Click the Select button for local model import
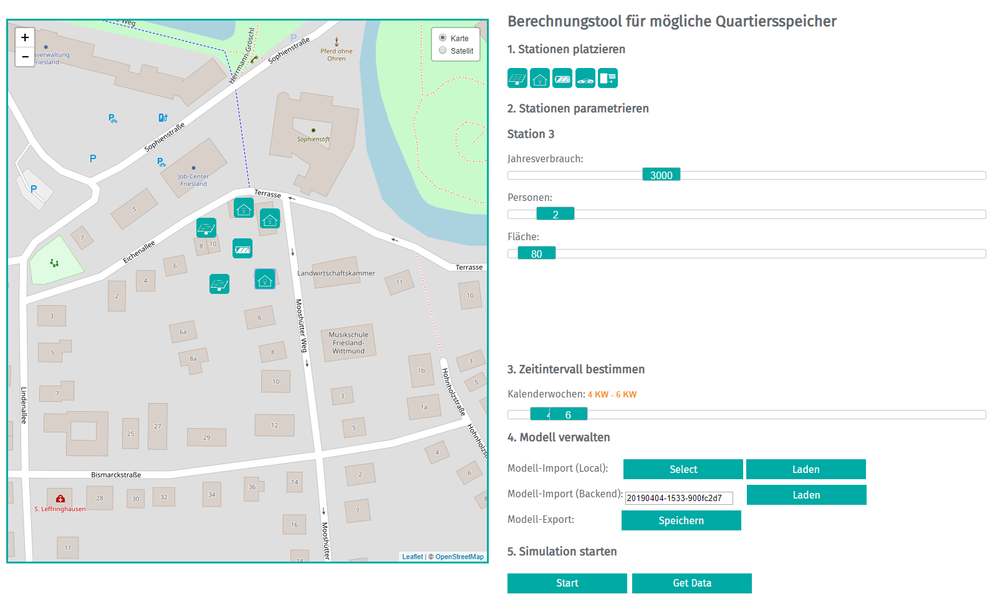 tap(683, 470)
